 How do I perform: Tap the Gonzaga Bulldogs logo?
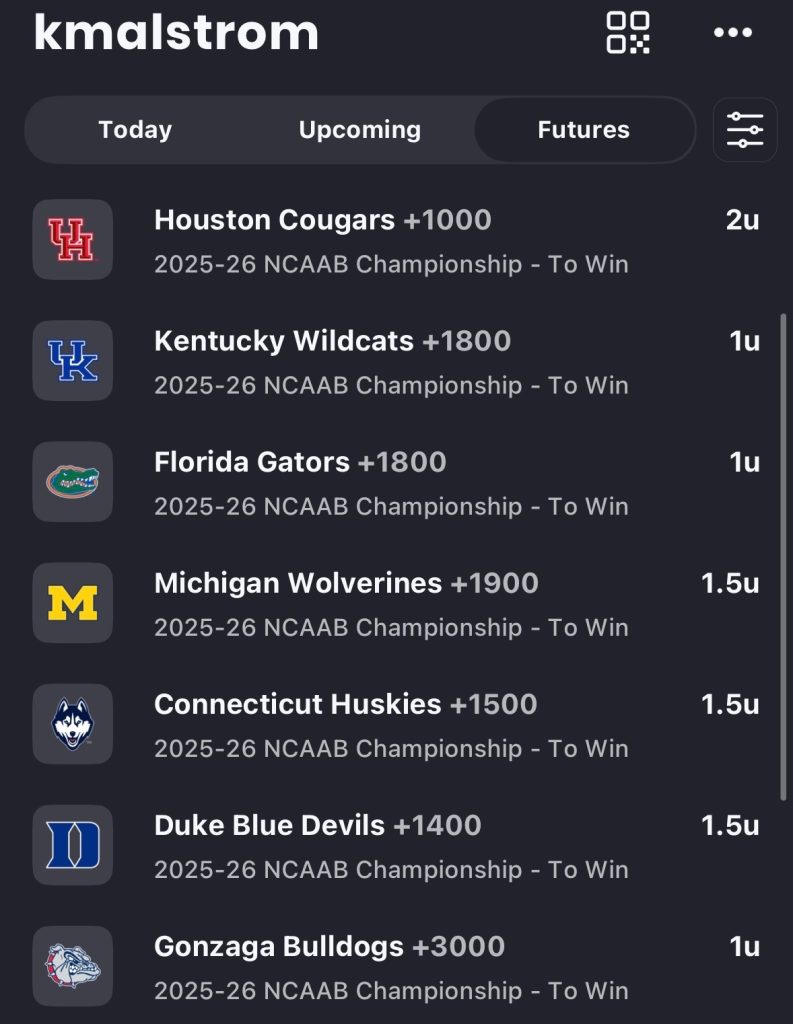[x=73, y=966]
